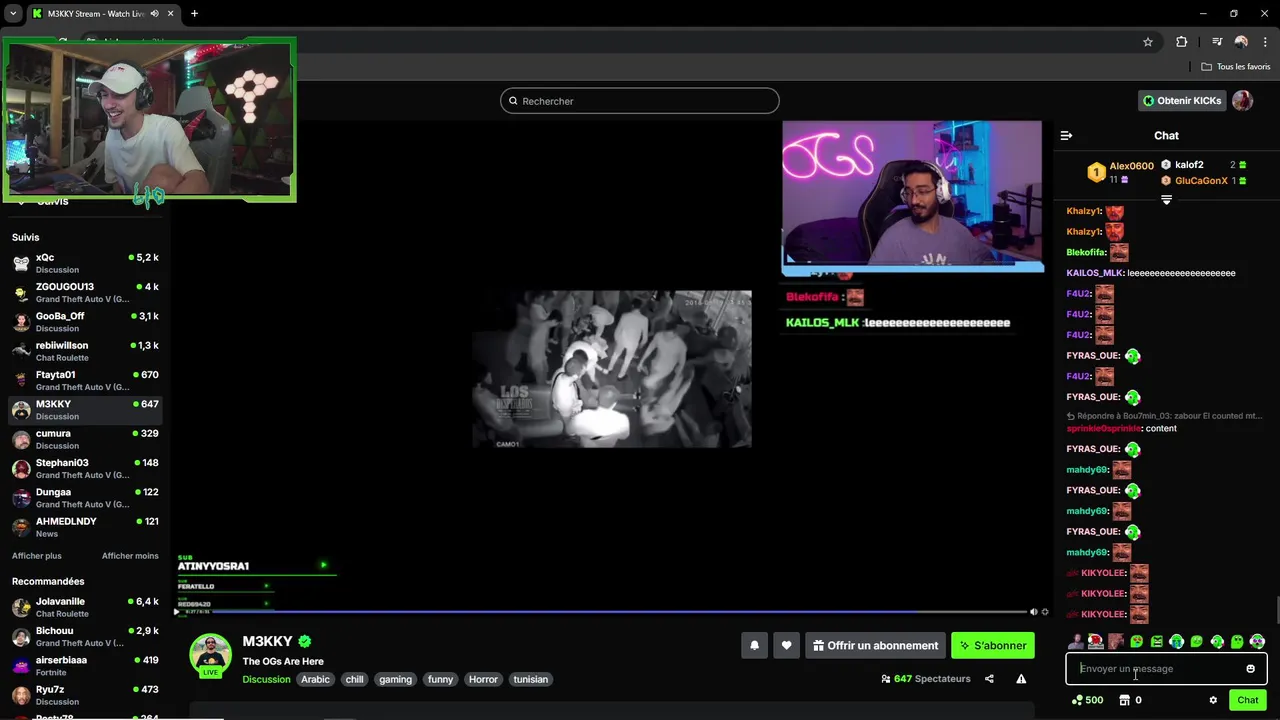Open KAILOS_MLK username in chat list
Image resolution: width=1280 pixels, height=720 pixels.
tap(1094, 273)
